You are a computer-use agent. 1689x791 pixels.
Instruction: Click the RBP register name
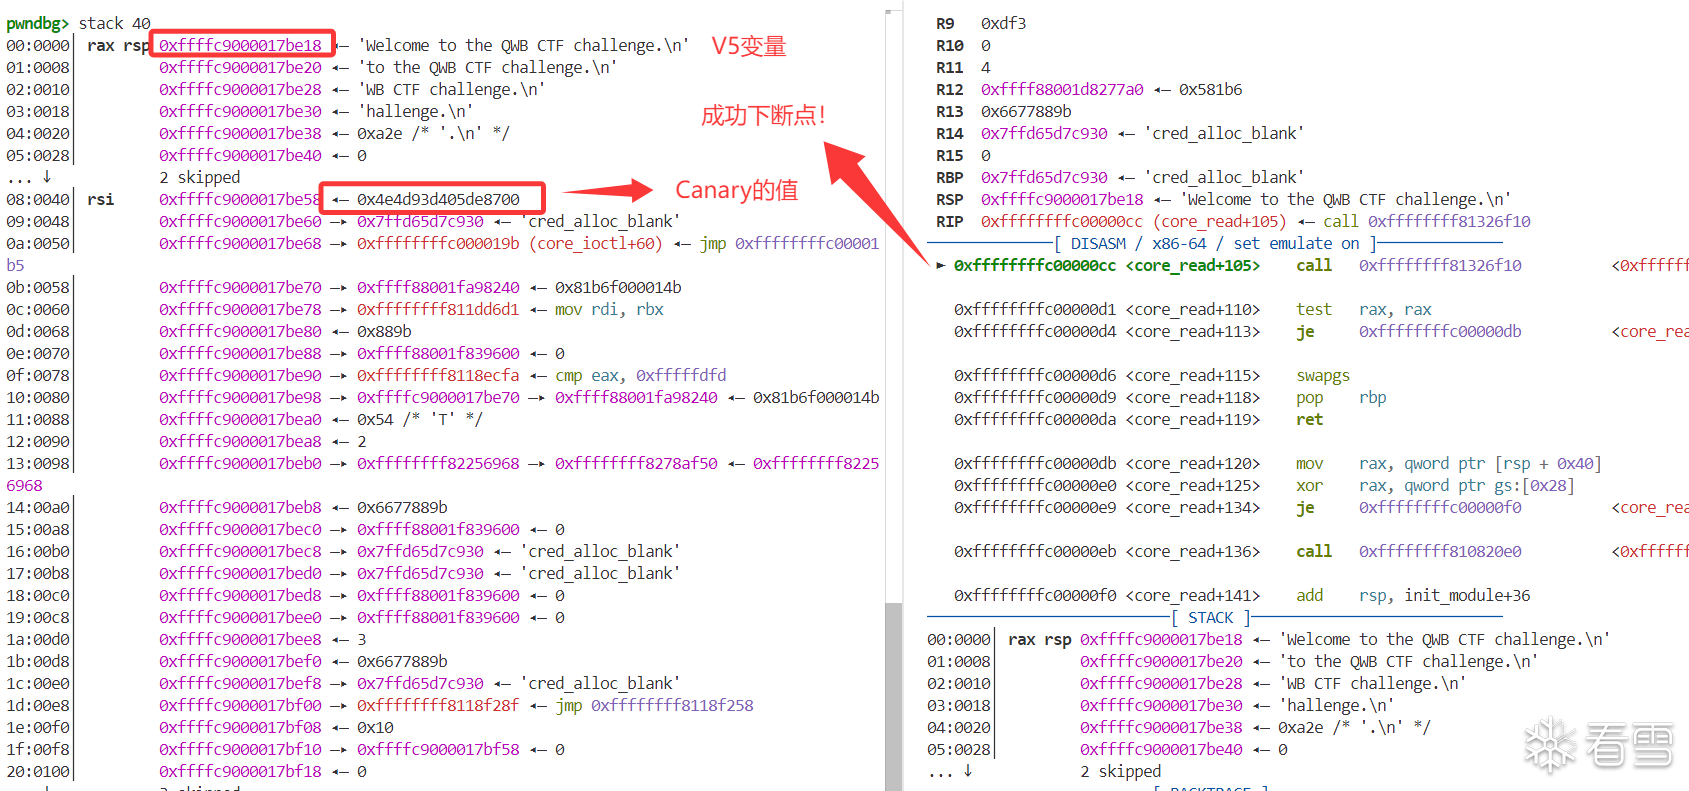coord(950,177)
